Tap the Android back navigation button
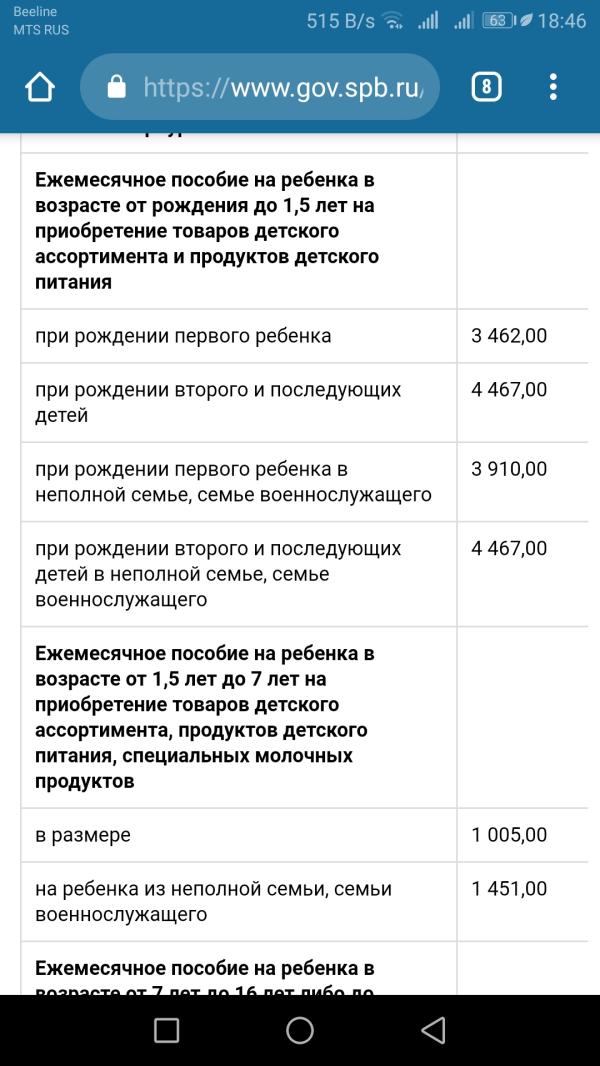The width and height of the screenshot is (600, 1066). pyautogui.click(x=433, y=1030)
